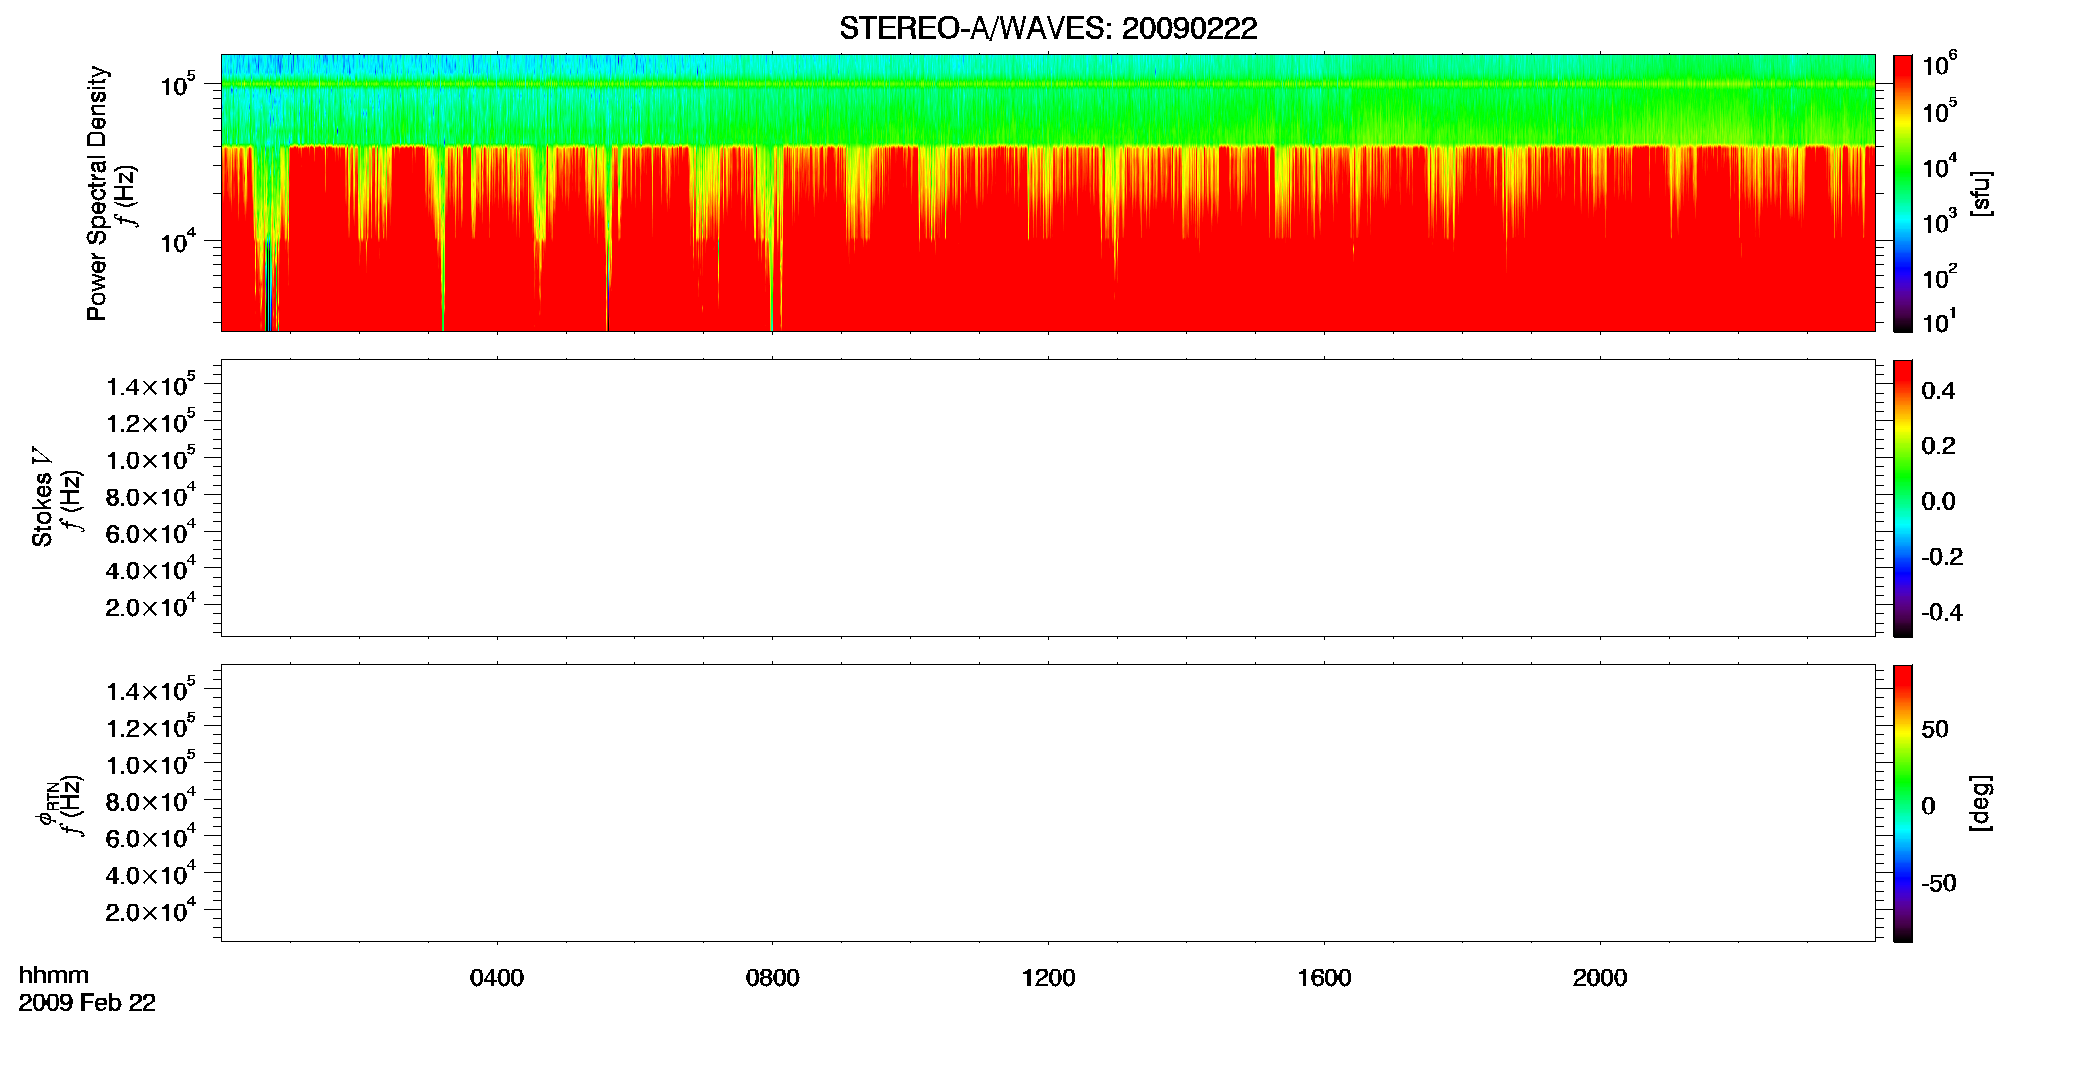The height and width of the screenshot is (1080, 2096).
Task: Click the Power Spectral Density axis label
Action: coord(96,193)
